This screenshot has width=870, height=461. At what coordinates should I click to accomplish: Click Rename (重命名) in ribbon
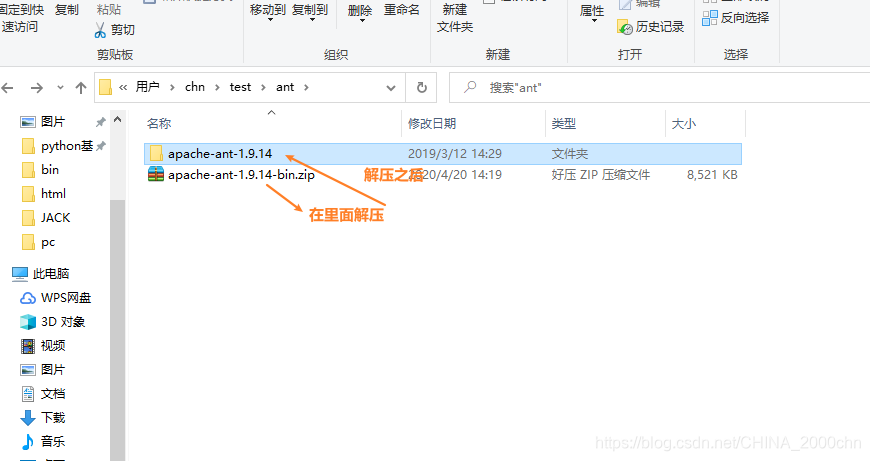402,10
